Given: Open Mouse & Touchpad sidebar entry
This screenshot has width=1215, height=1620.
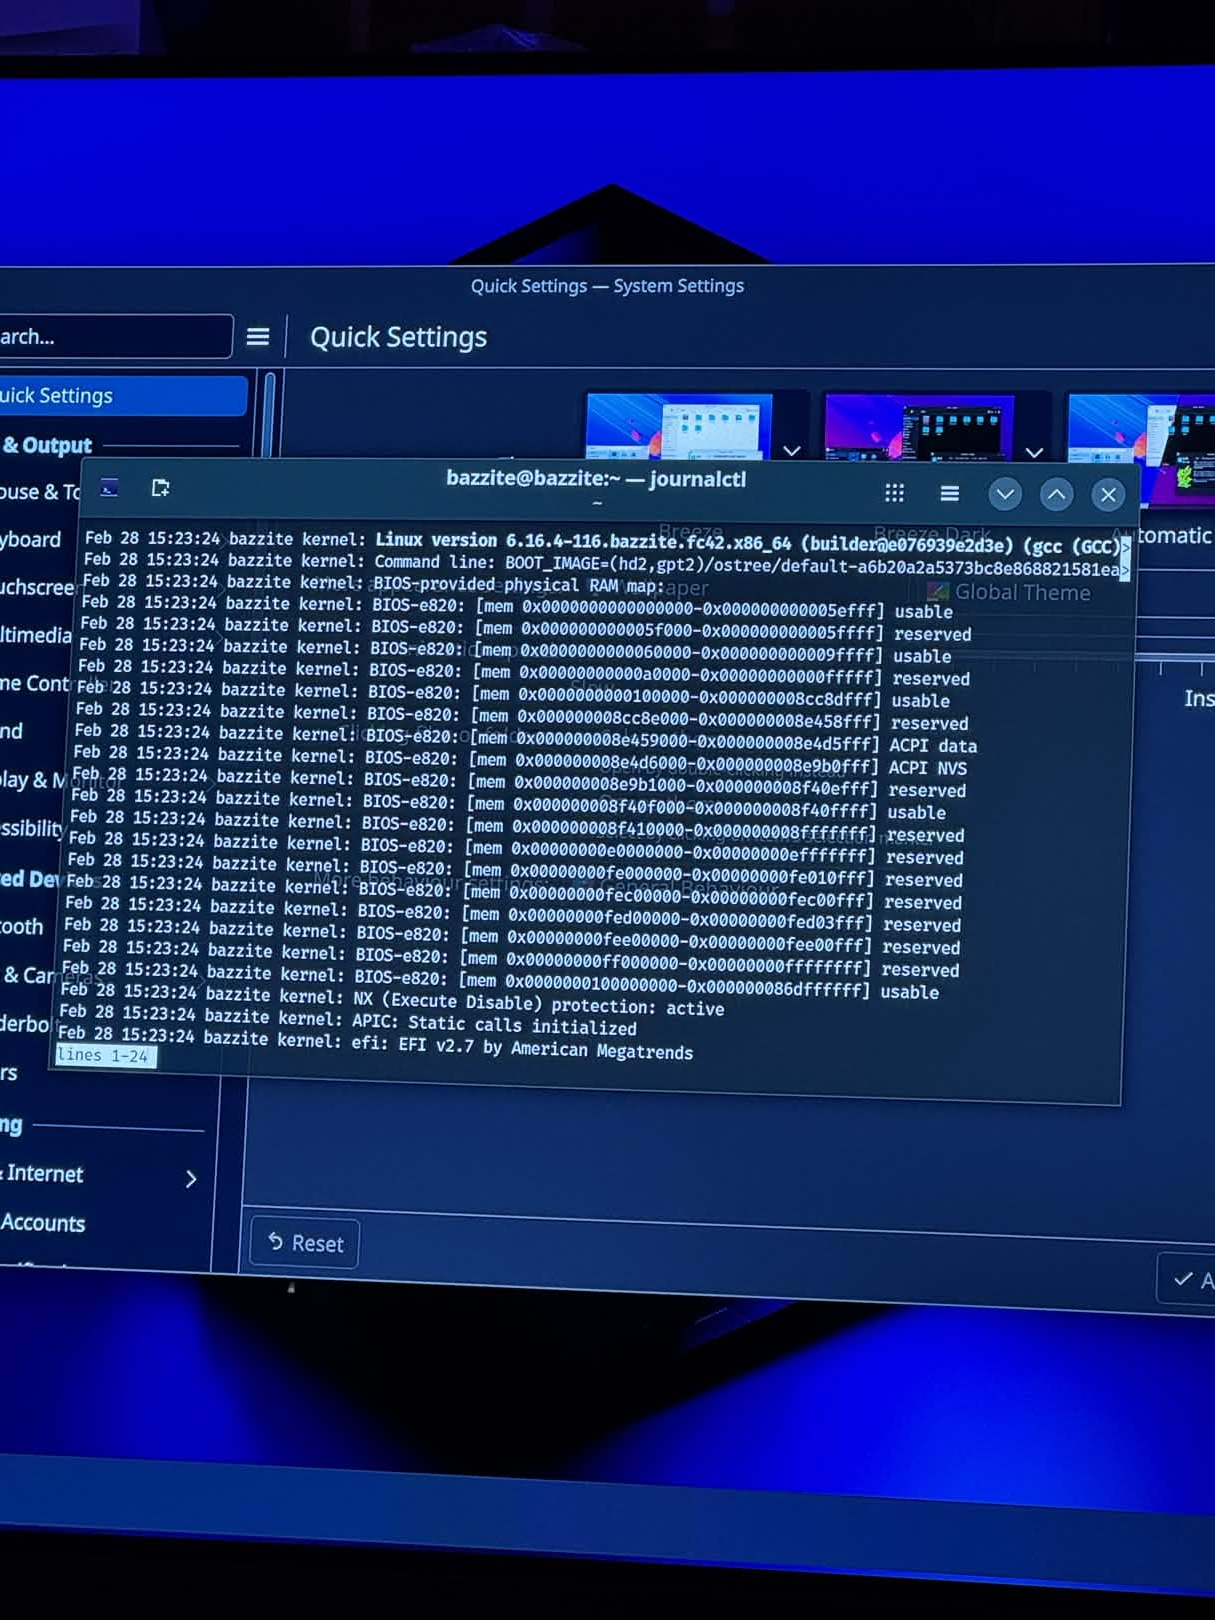Looking at the screenshot, I should pos(40,492).
